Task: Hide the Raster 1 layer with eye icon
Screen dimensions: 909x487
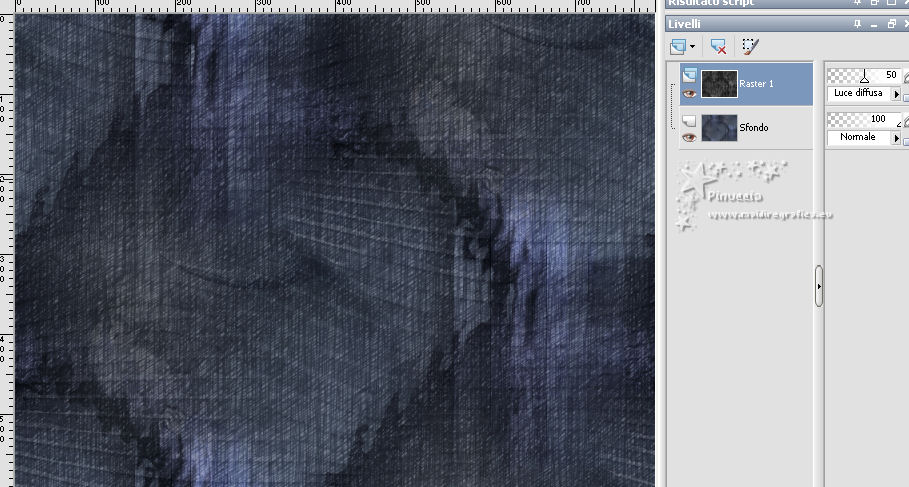Action: (689, 93)
